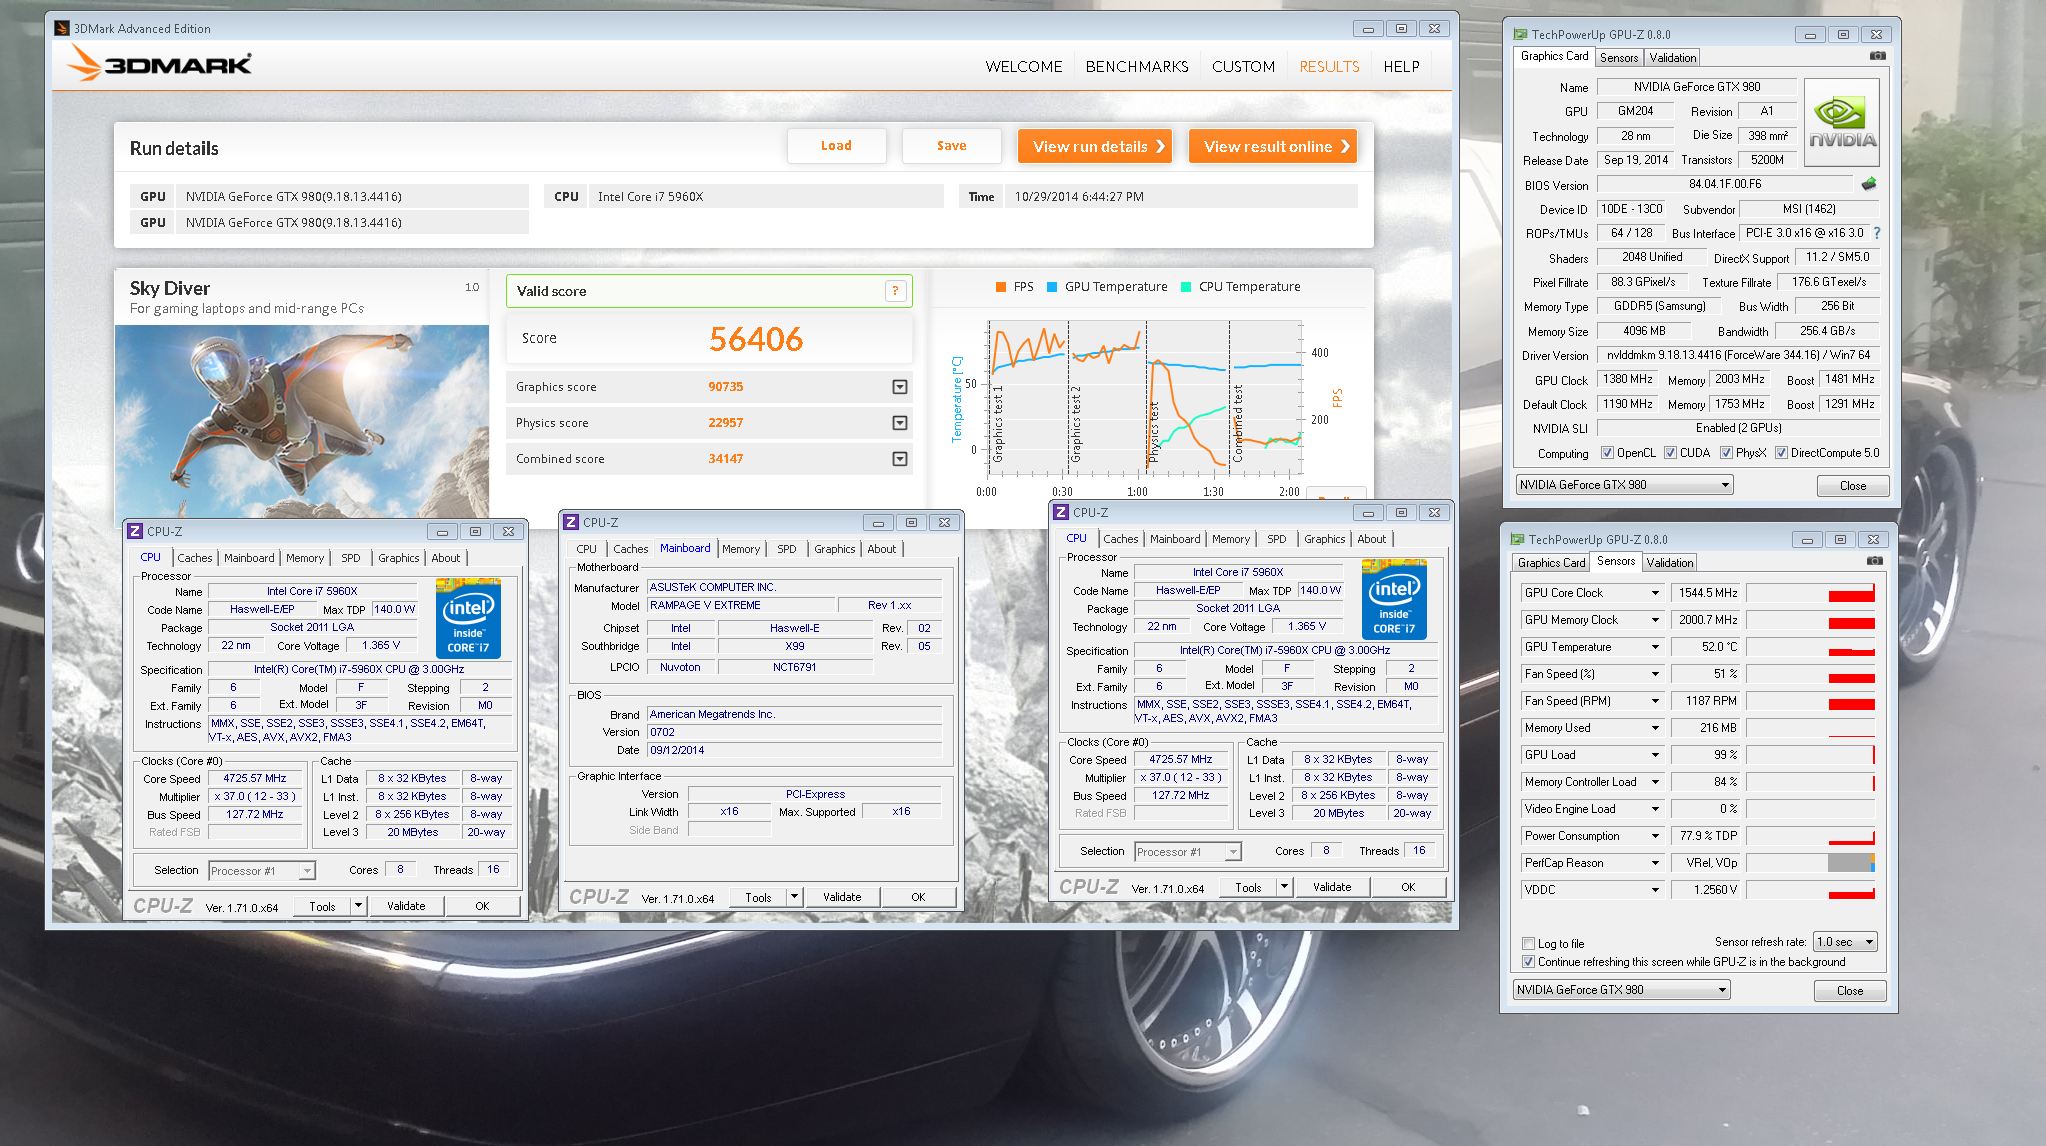The width and height of the screenshot is (2046, 1146).
Task: Open the PerfCap Reason sensor dropdown
Action: click(1656, 863)
